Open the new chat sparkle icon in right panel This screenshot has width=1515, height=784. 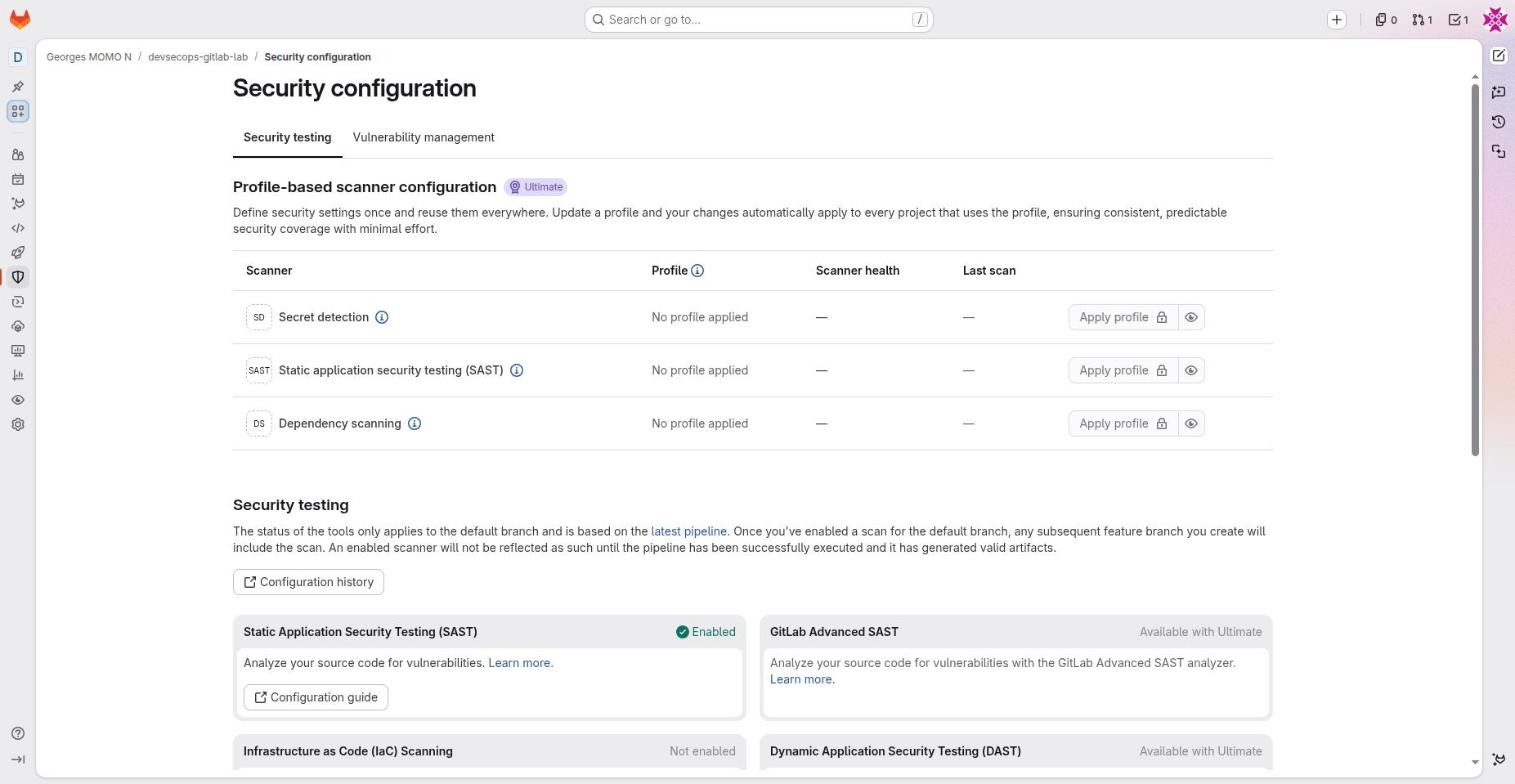[1498, 92]
